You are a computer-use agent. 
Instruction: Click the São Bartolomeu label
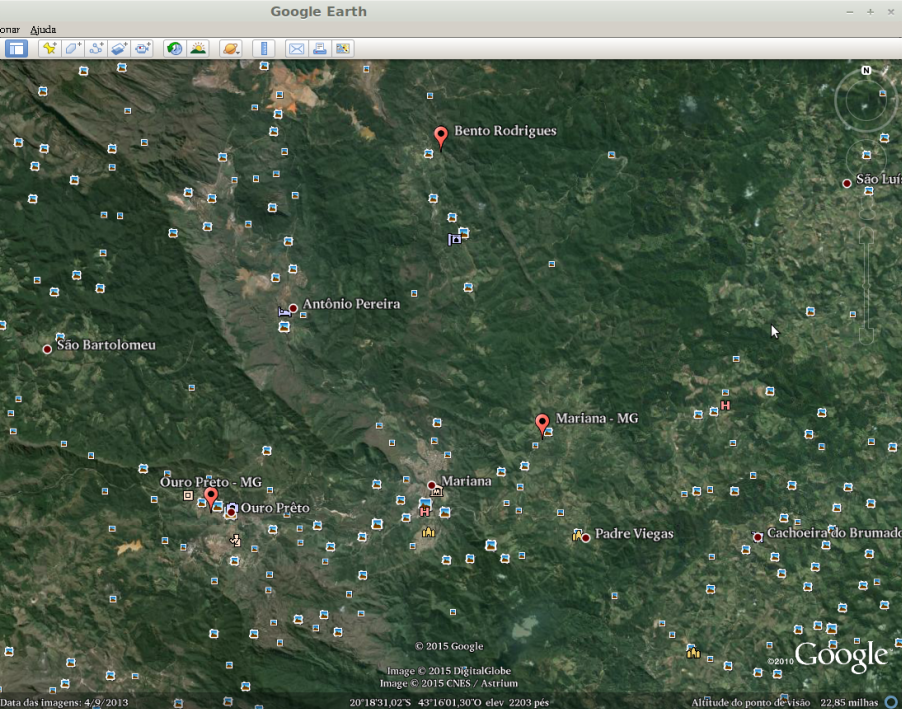[x=106, y=345]
